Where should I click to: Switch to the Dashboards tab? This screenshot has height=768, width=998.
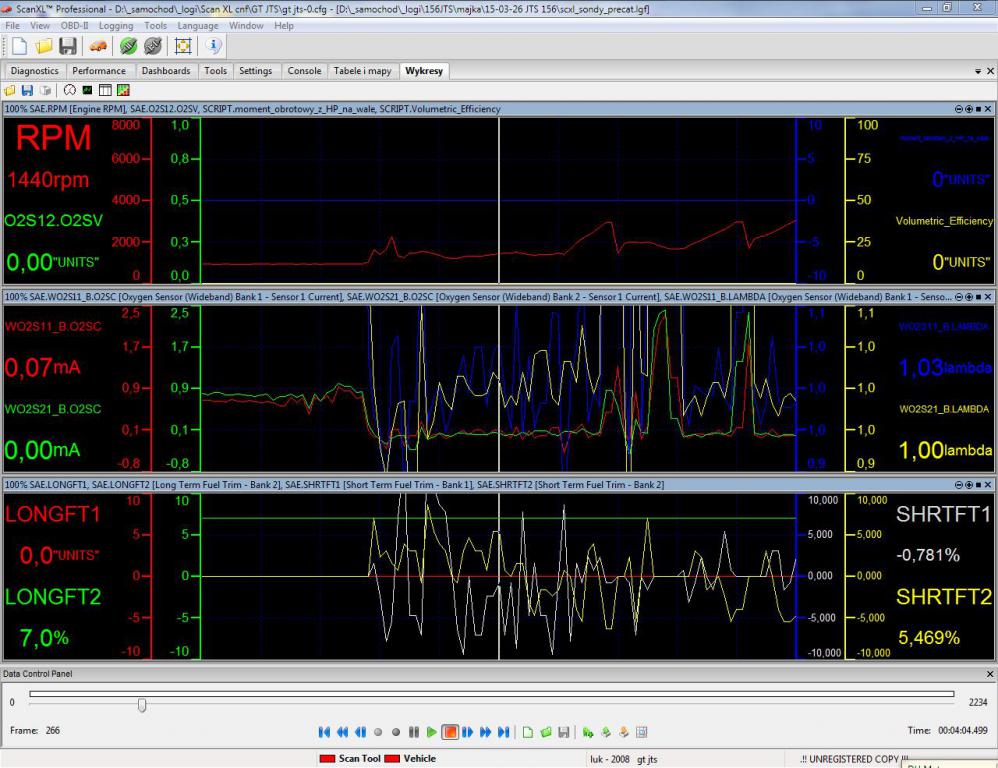(165, 71)
